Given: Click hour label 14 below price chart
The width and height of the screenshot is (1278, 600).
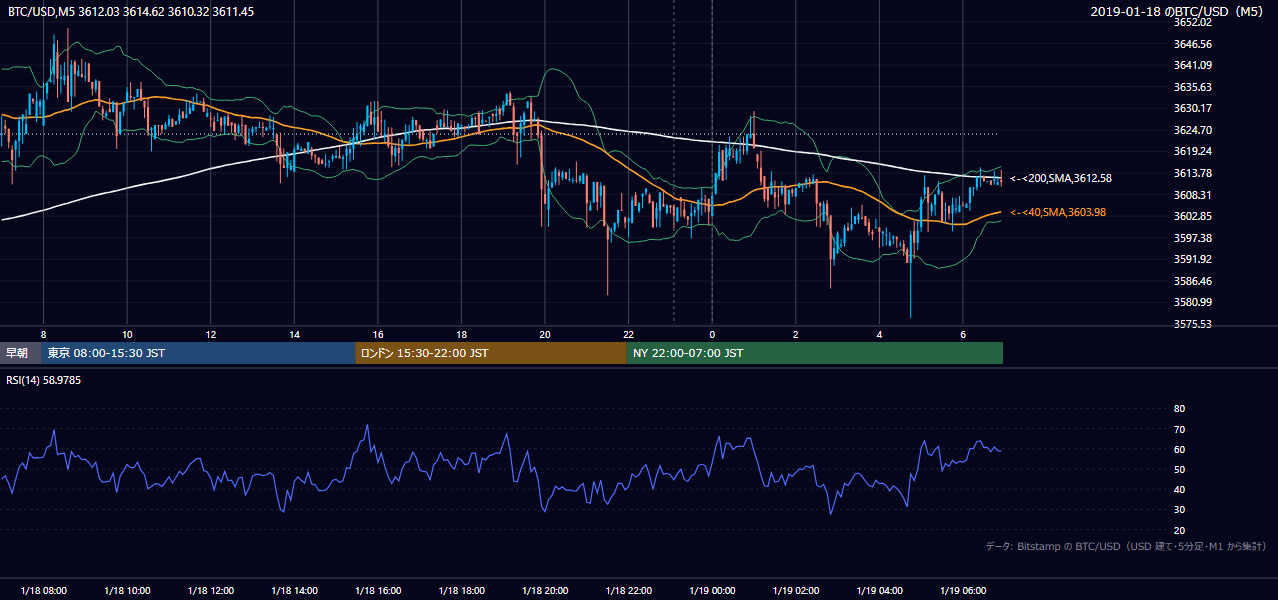Looking at the screenshot, I should (294, 334).
